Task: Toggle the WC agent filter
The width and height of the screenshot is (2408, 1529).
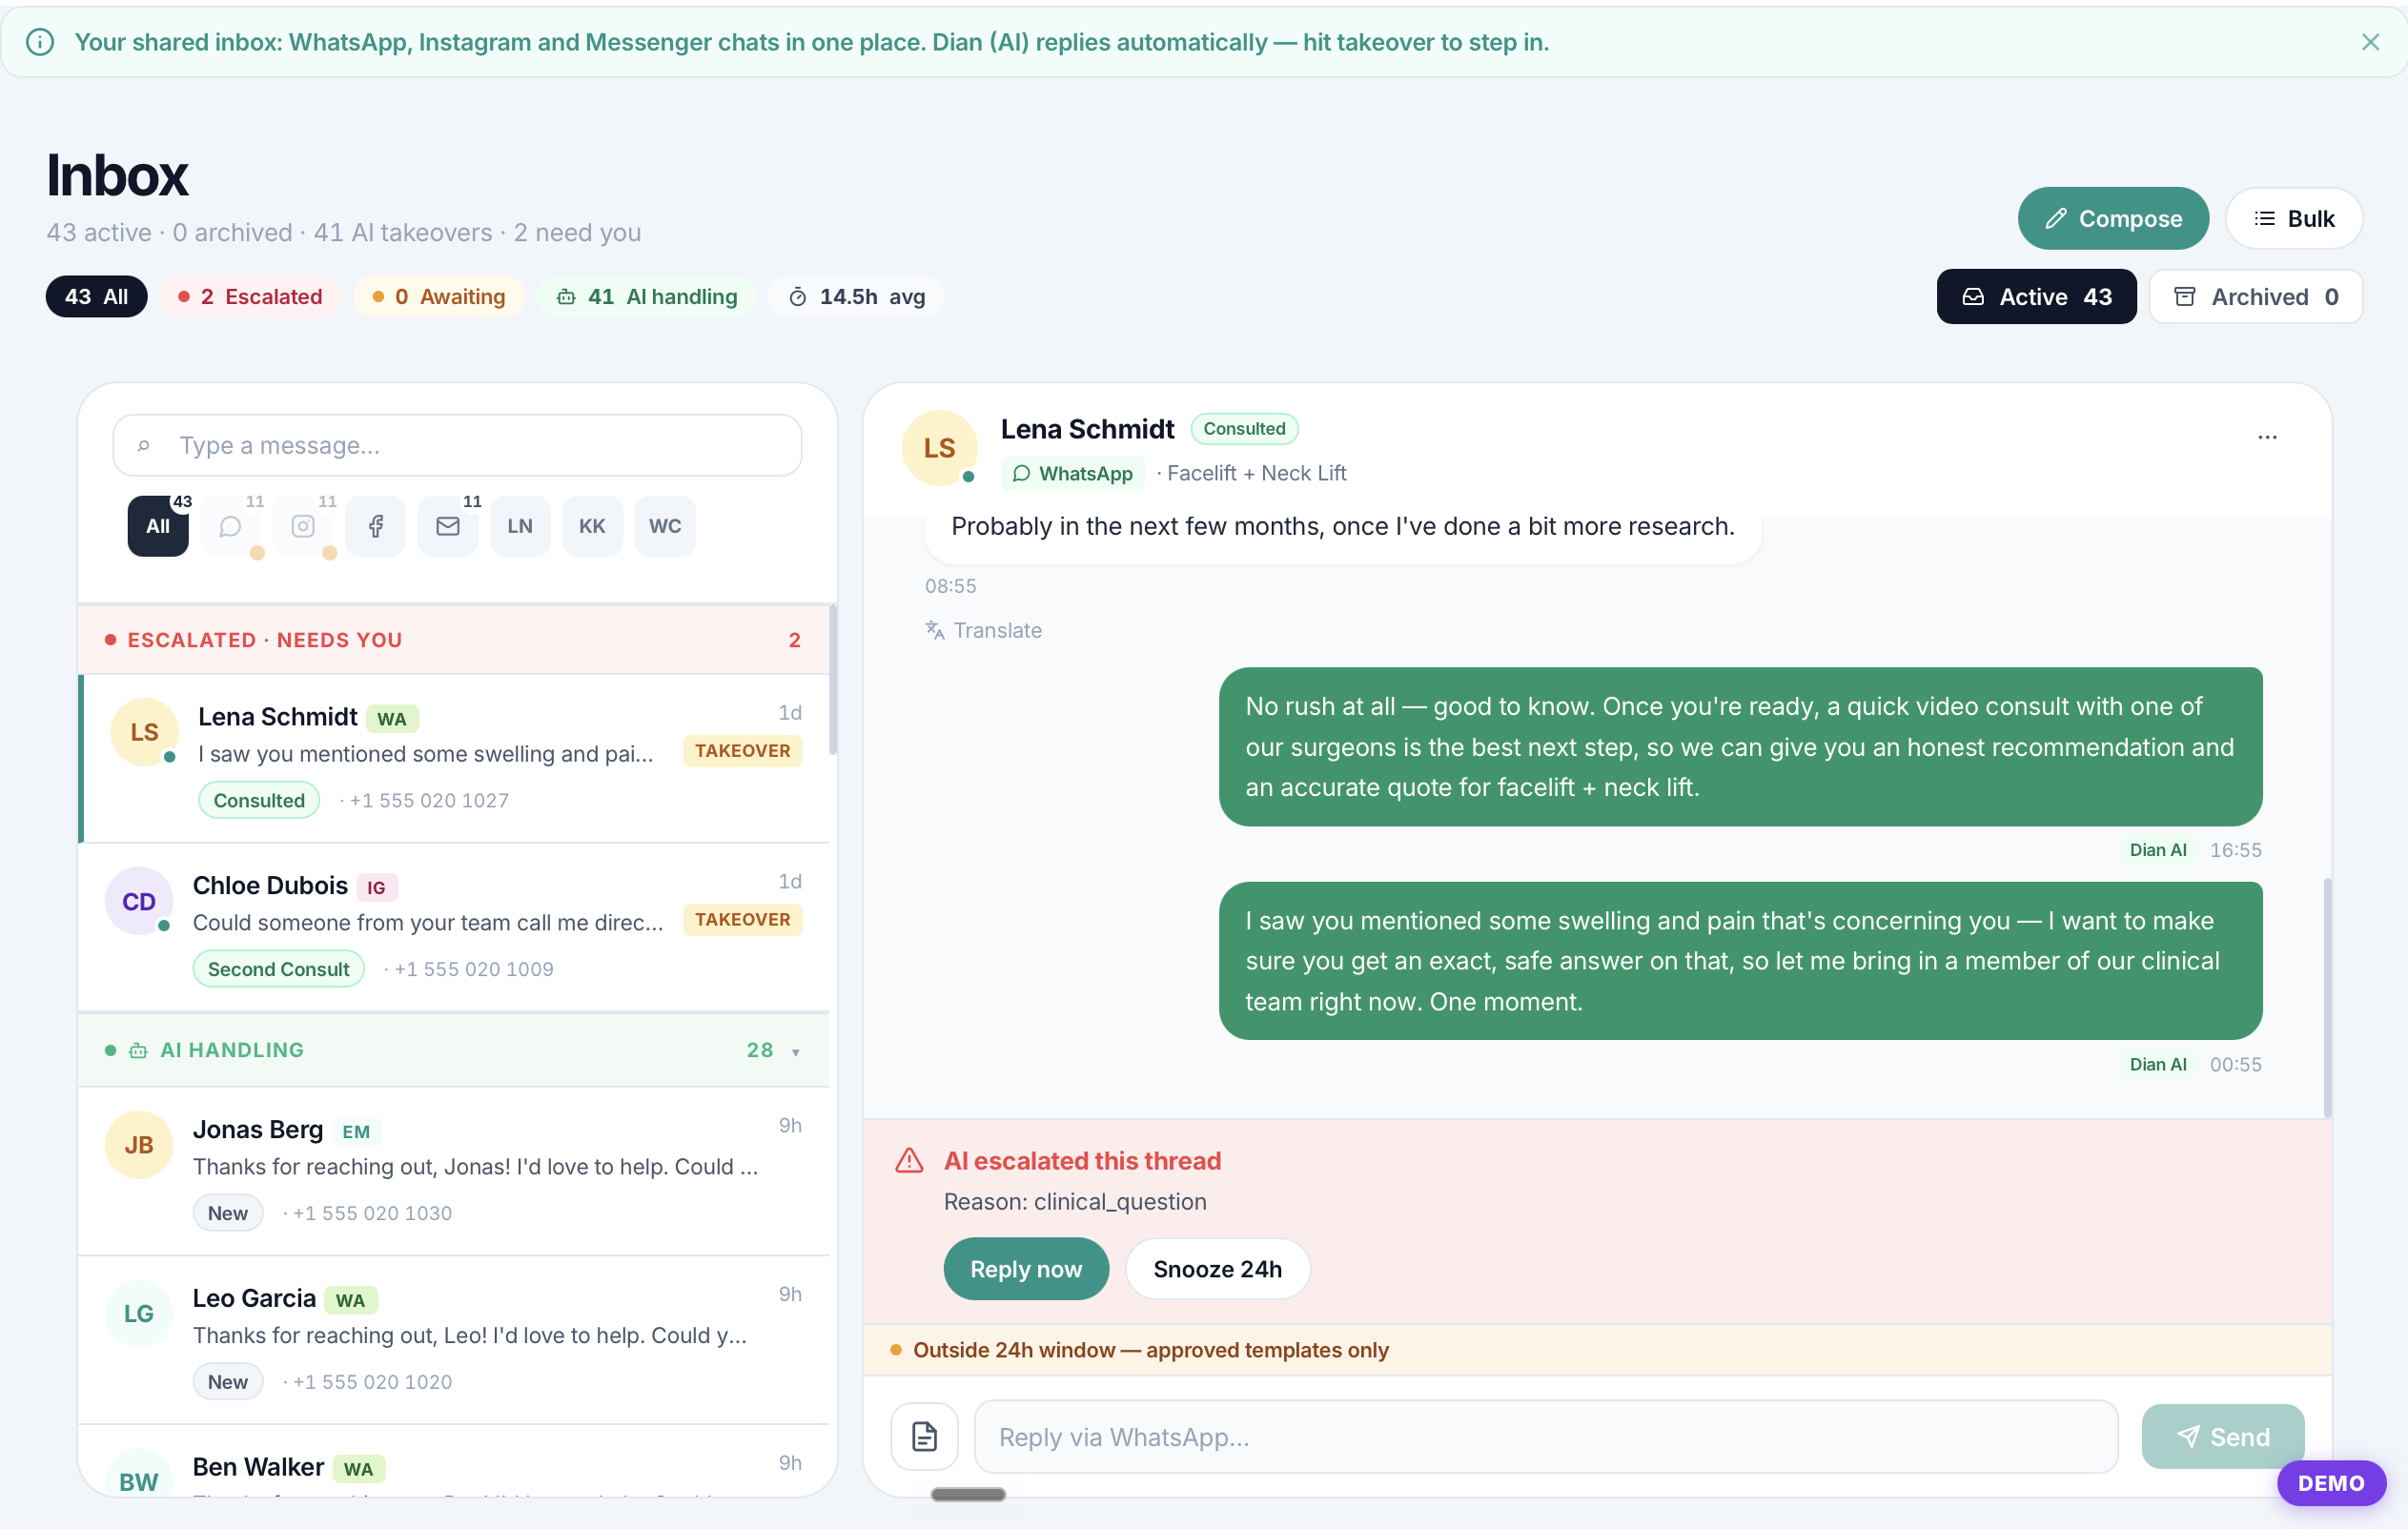Action: pyautogui.click(x=665, y=526)
